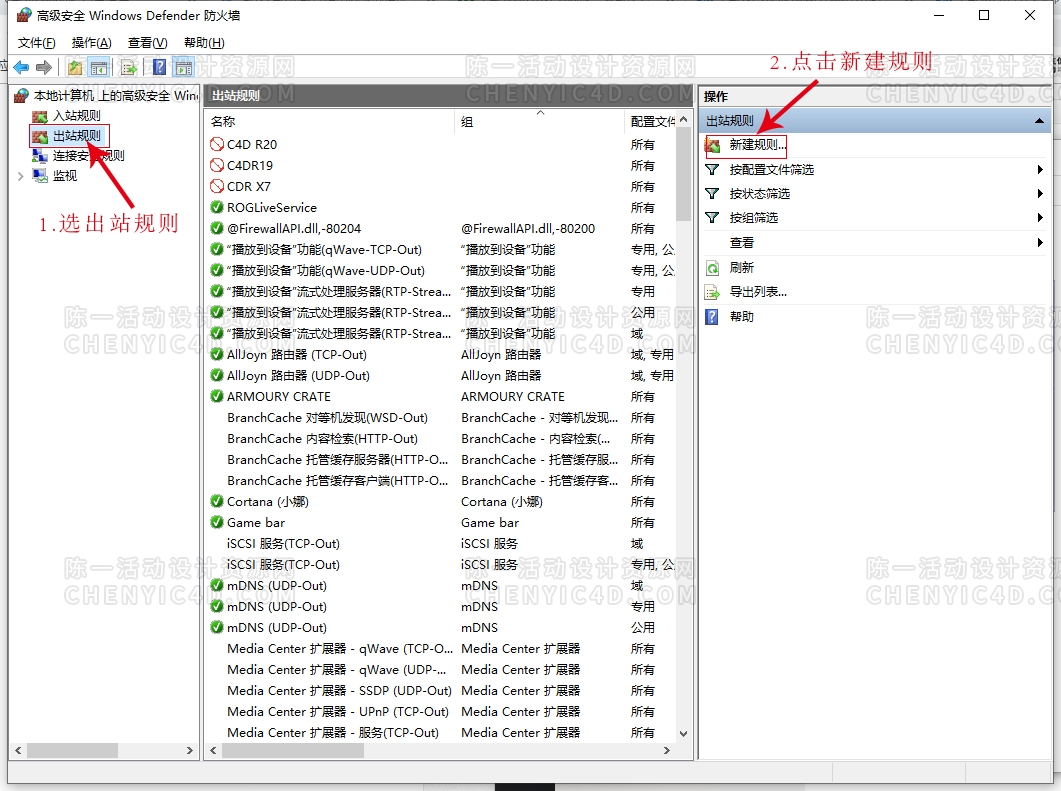Click the filter funnel icon for 按状态筛选
This screenshot has width=1061, height=791.
(712, 194)
